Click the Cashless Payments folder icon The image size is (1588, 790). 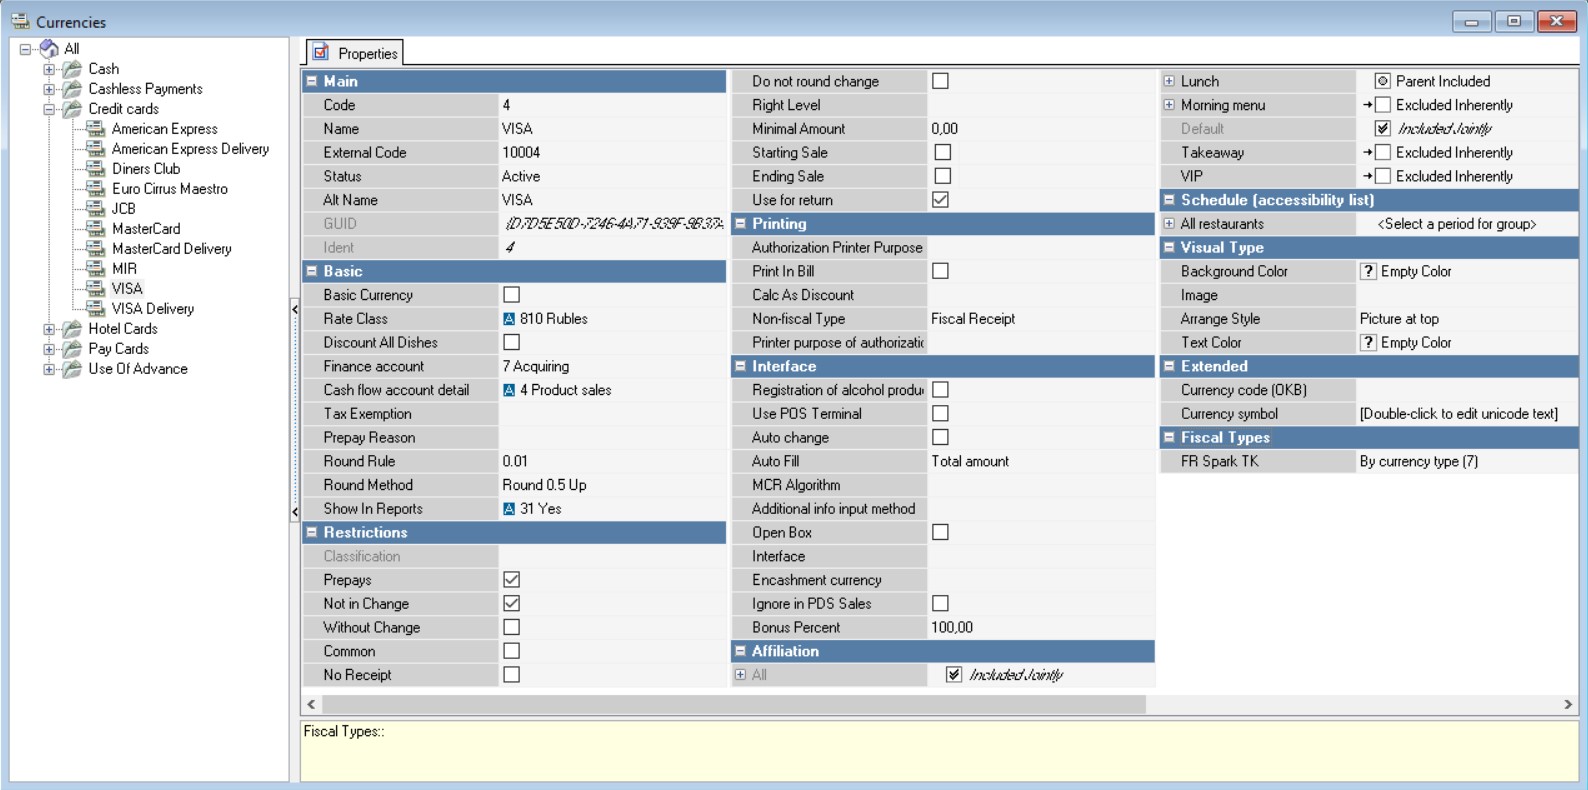(72, 89)
